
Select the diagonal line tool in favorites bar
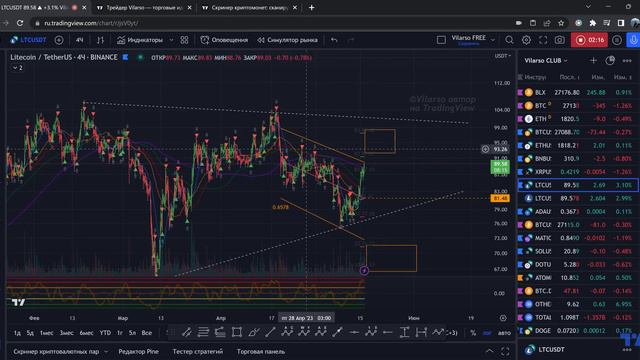click(x=270, y=333)
